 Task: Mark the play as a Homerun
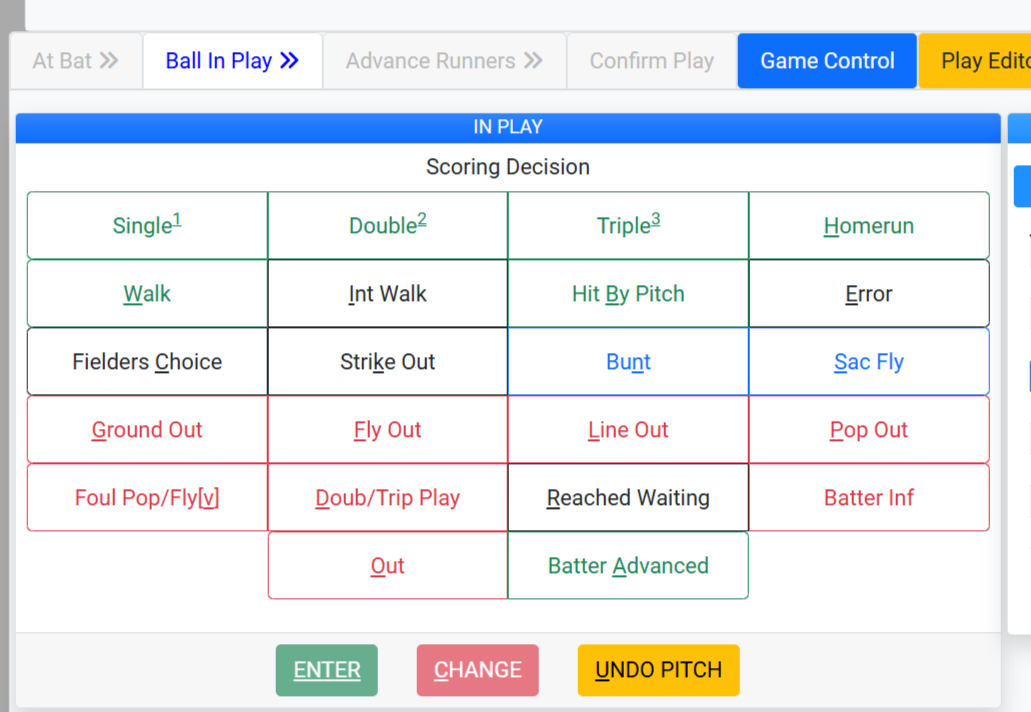pos(868,226)
